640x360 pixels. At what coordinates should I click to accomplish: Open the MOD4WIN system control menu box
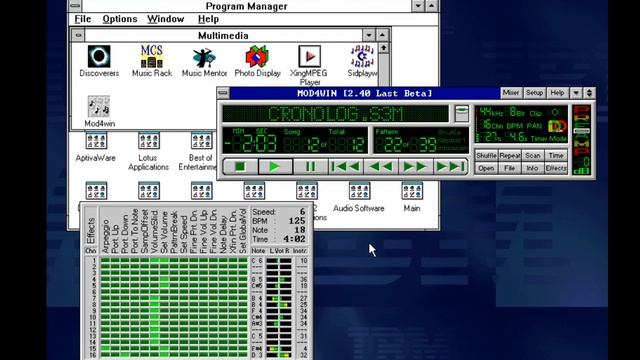click(x=223, y=93)
